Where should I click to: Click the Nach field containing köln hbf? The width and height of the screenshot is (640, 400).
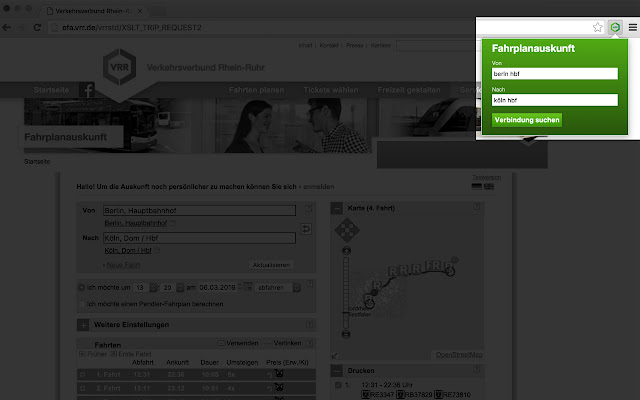554,100
